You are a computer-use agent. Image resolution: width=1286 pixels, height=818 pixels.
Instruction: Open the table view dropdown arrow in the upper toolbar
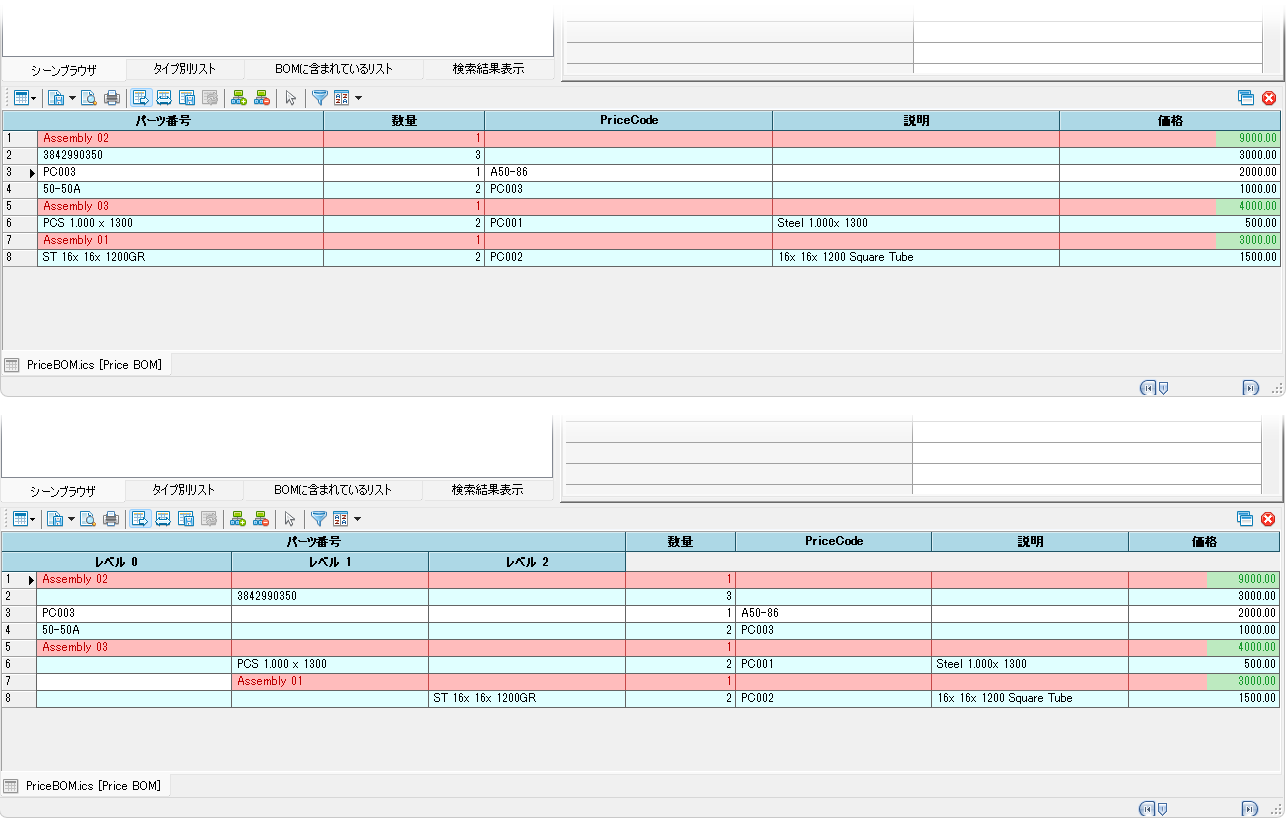[34, 98]
